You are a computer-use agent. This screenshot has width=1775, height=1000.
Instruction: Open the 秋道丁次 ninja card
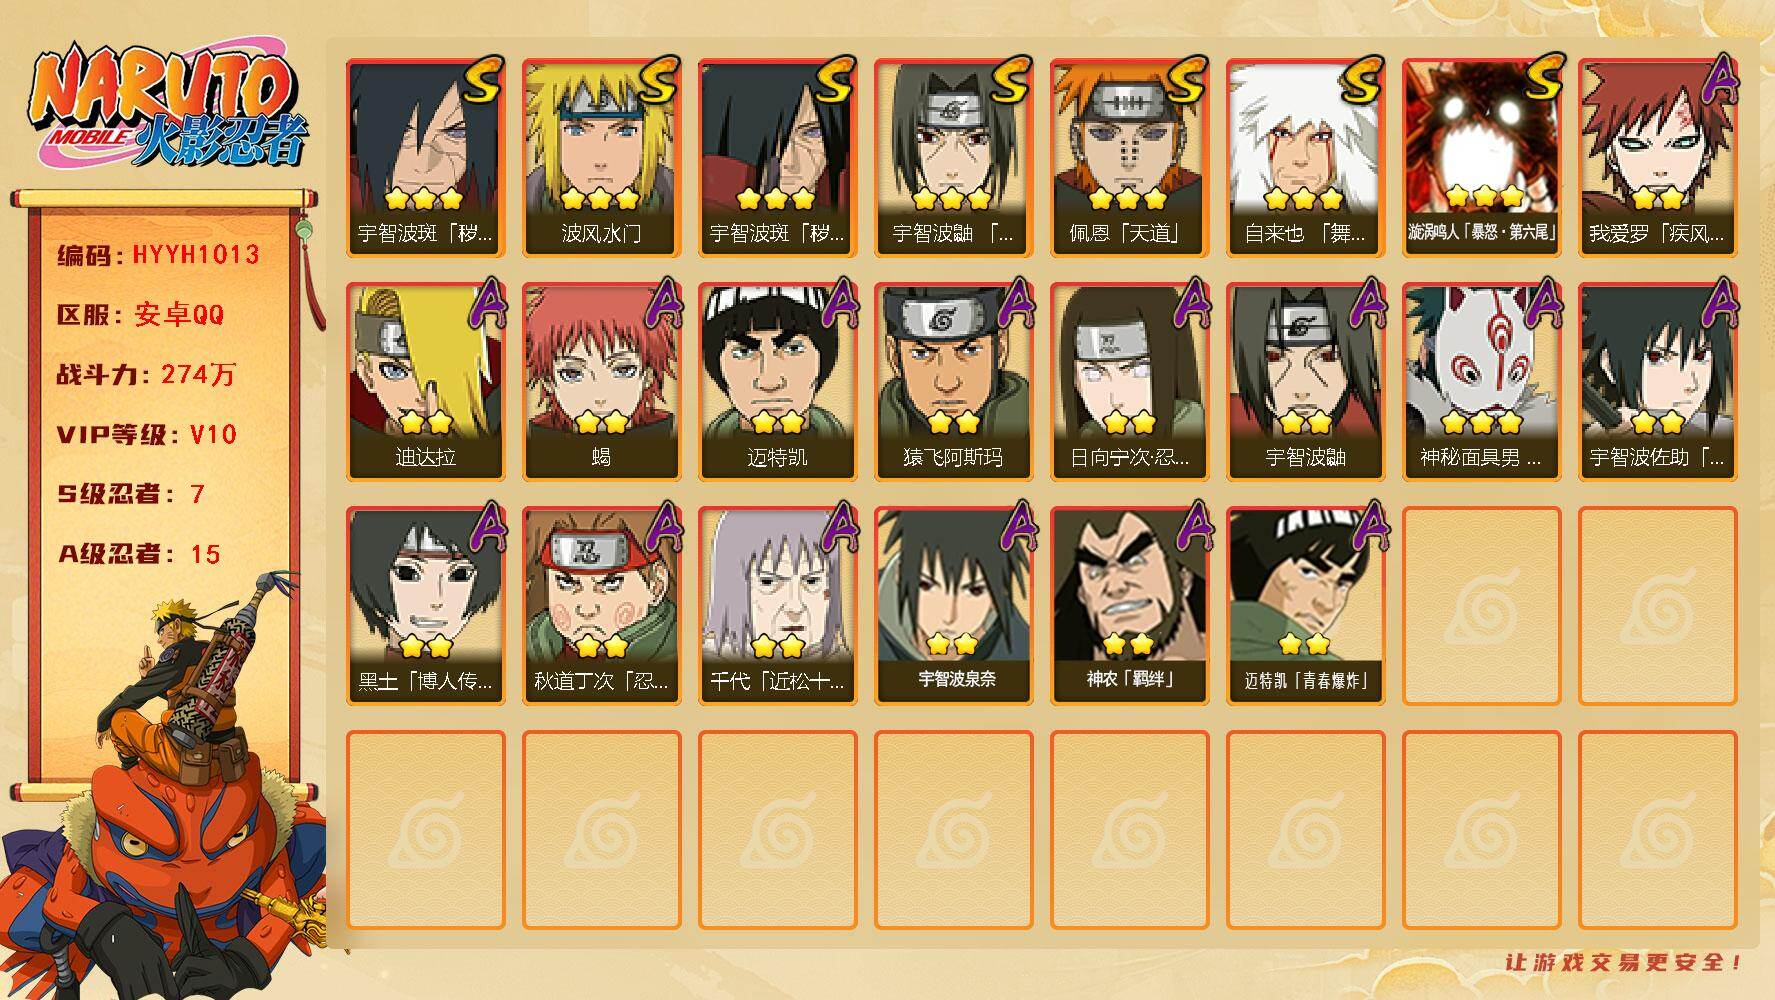(x=601, y=606)
